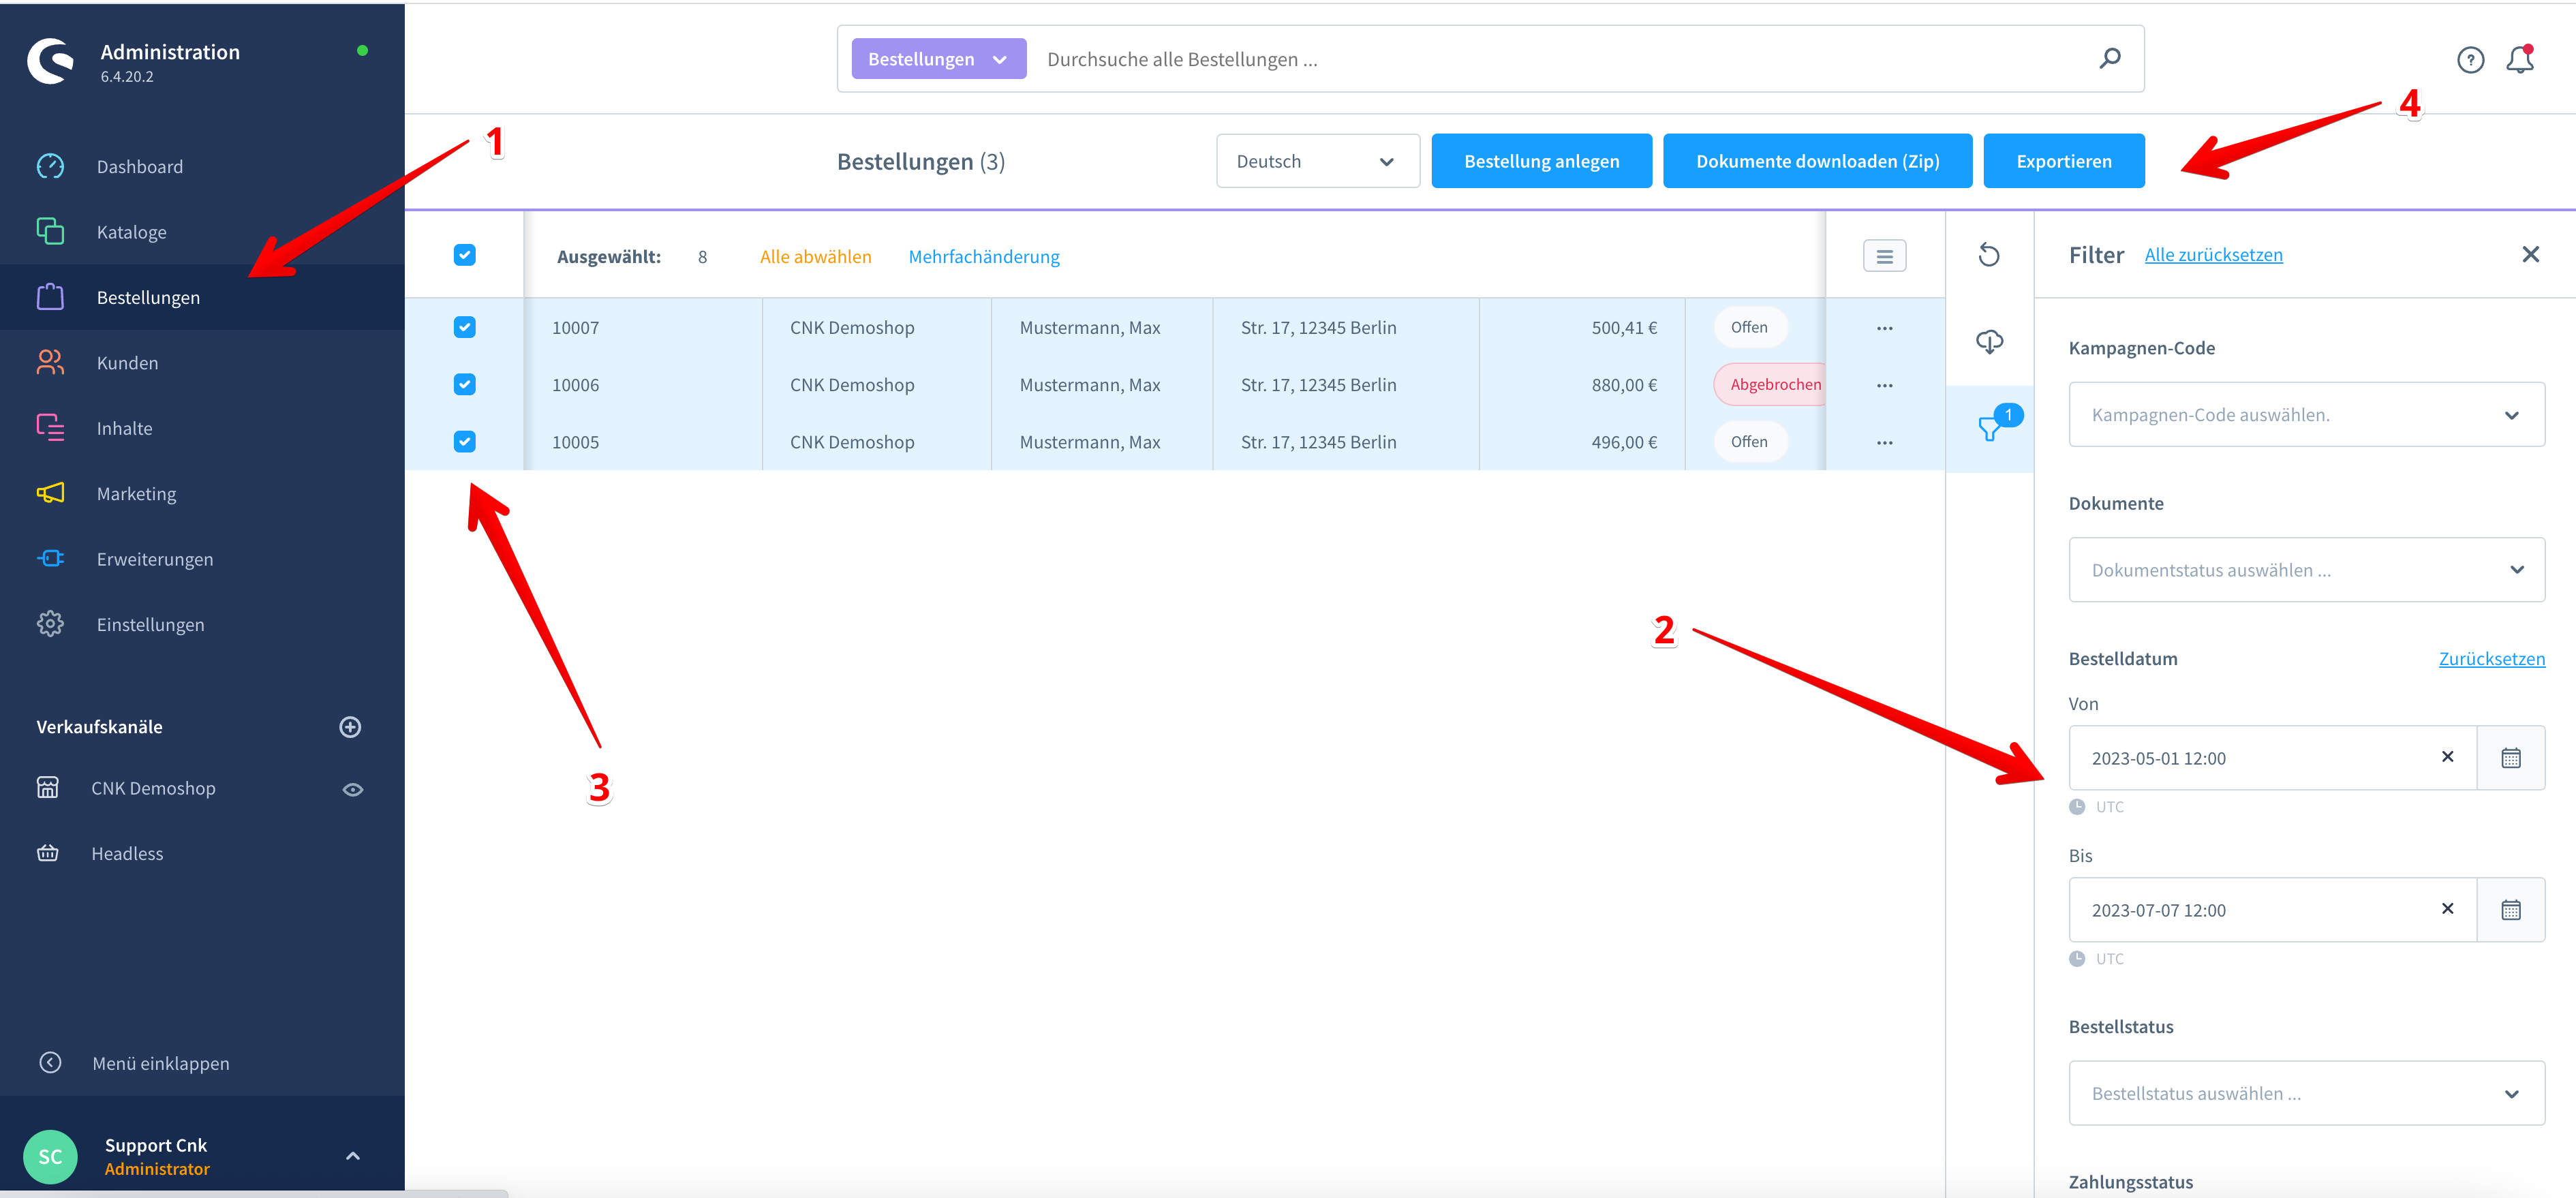Open the column list settings icon
This screenshot has height=1198, width=2576.
pos(1884,256)
